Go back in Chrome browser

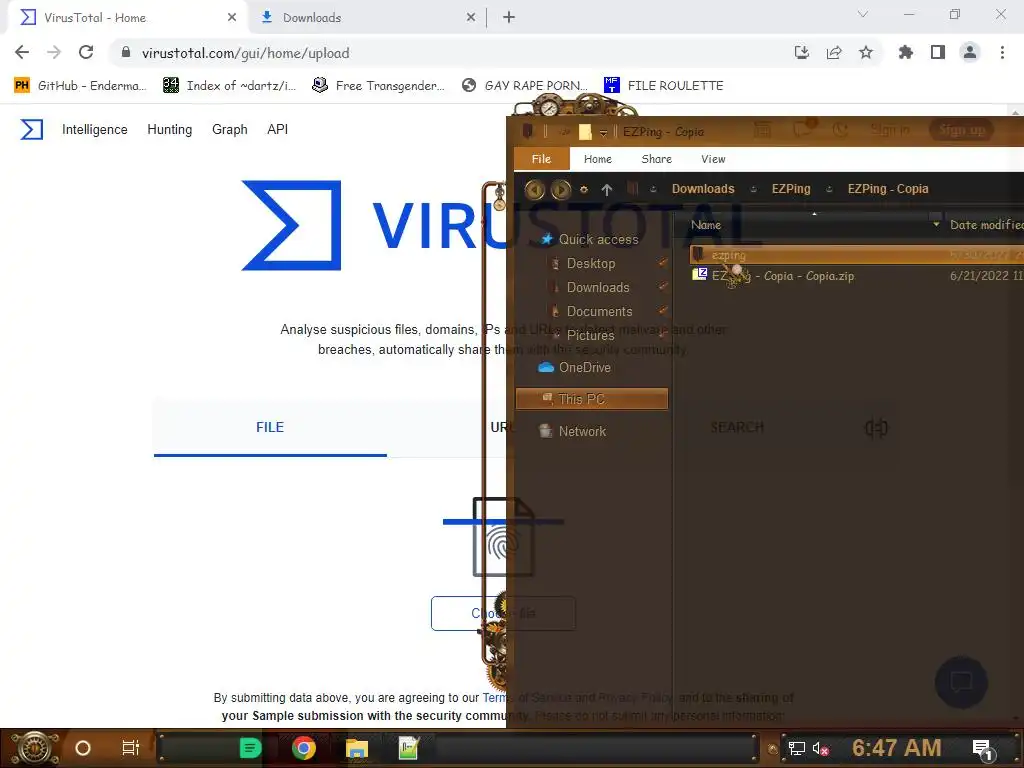22,52
